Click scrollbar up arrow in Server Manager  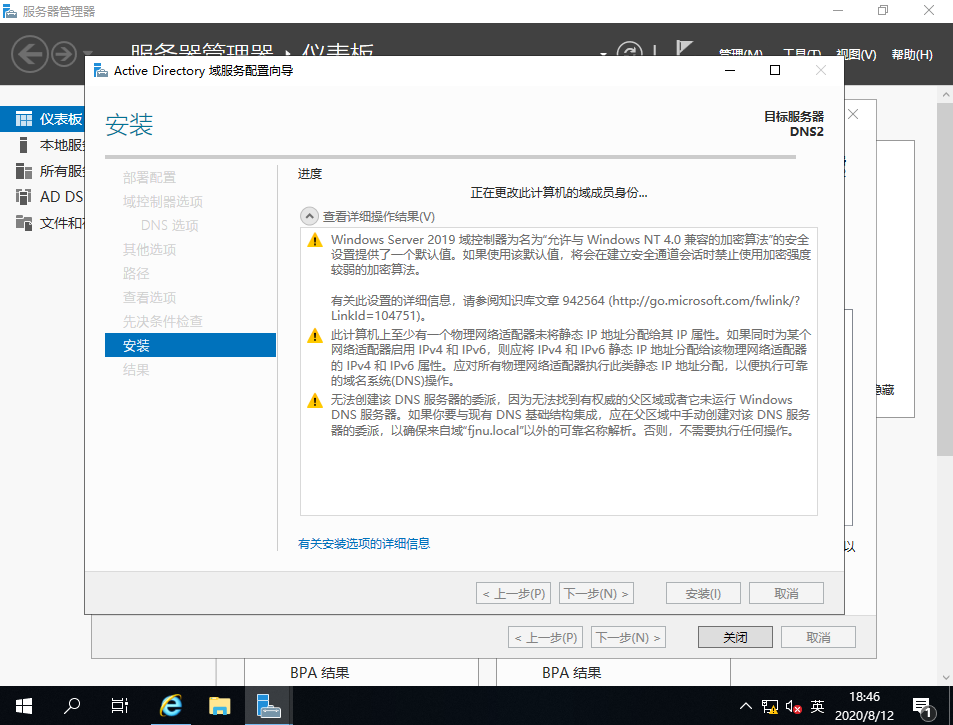[x=944, y=95]
